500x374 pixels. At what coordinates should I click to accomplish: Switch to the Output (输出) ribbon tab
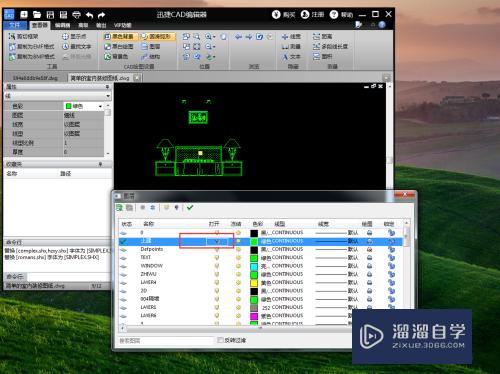click(x=101, y=25)
